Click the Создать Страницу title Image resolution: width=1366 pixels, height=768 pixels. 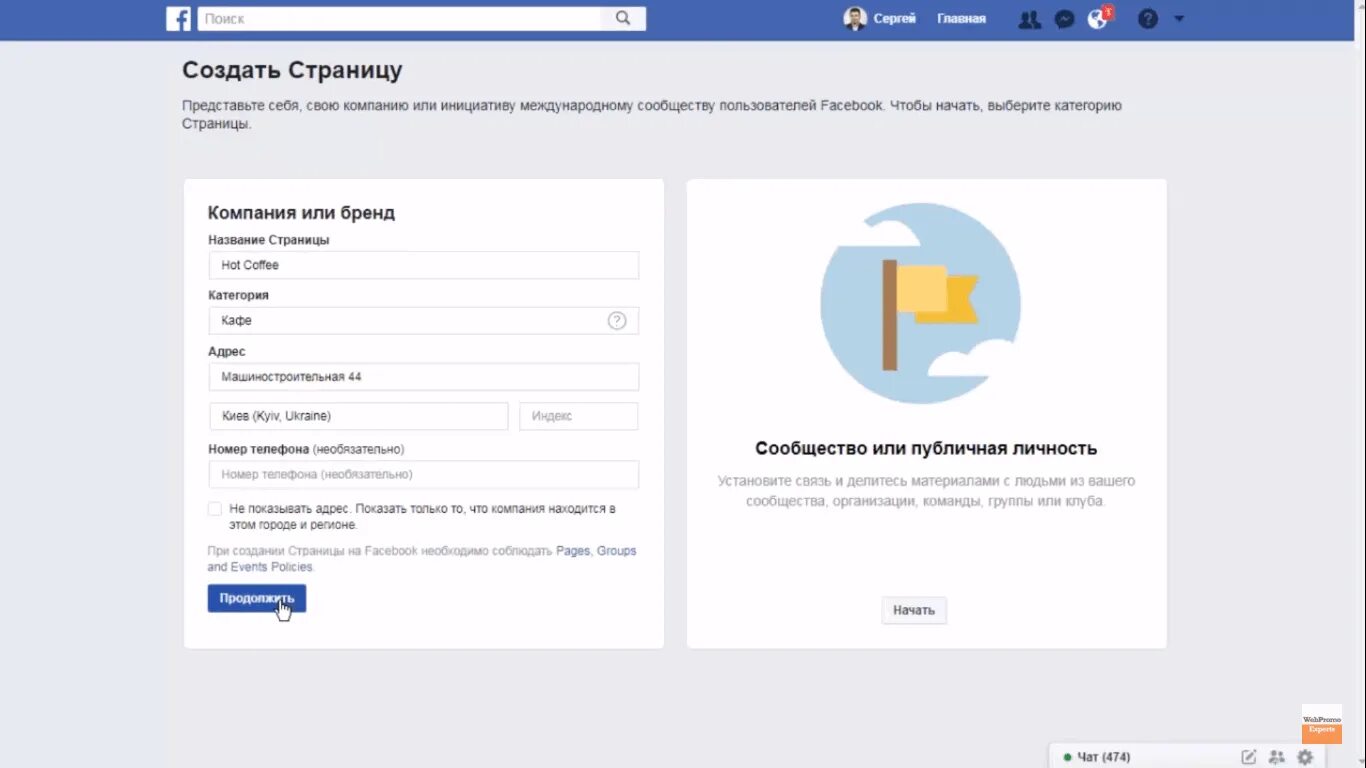(x=292, y=70)
